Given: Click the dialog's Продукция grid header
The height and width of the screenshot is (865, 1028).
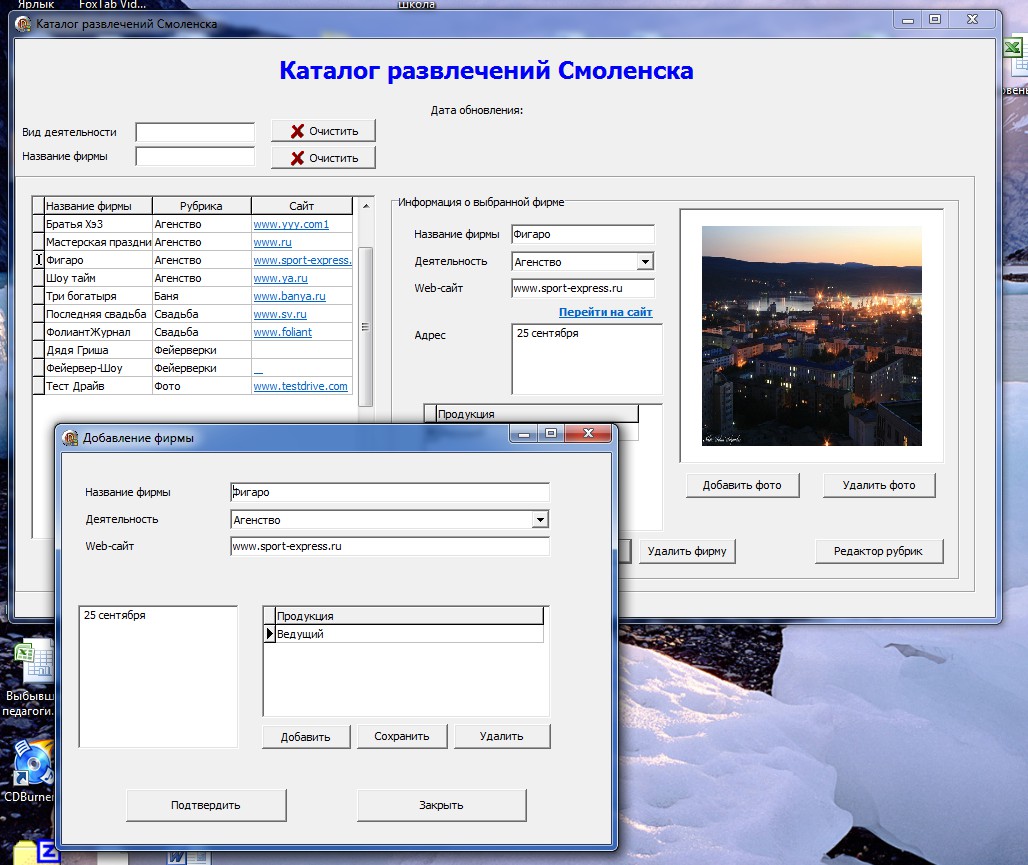Looking at the screenshot, I should tap(409, 616).
